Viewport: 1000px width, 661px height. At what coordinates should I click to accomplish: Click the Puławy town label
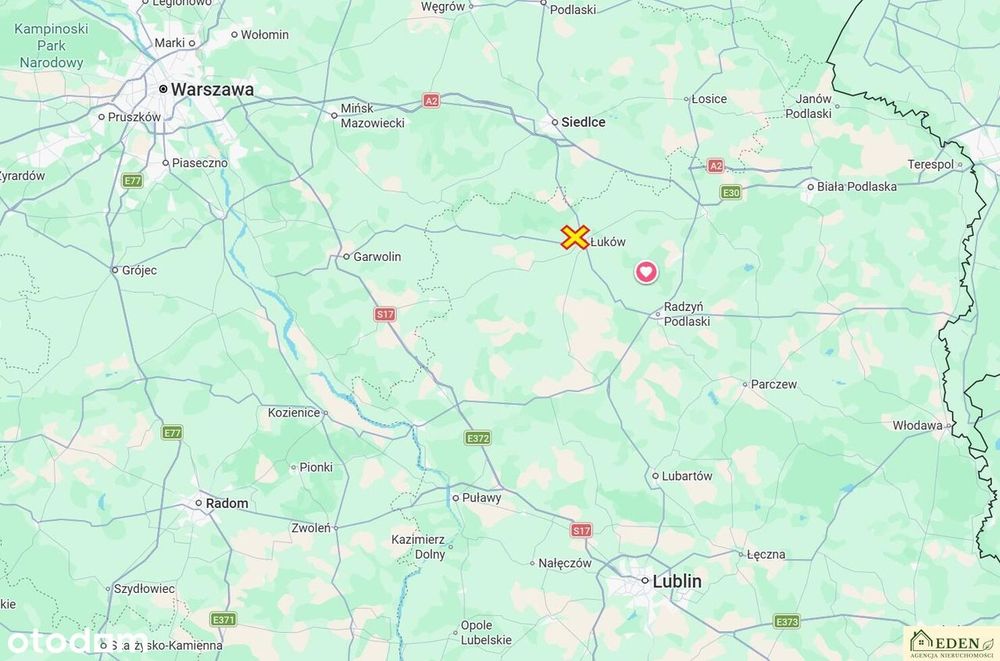(x=482, y=498)
